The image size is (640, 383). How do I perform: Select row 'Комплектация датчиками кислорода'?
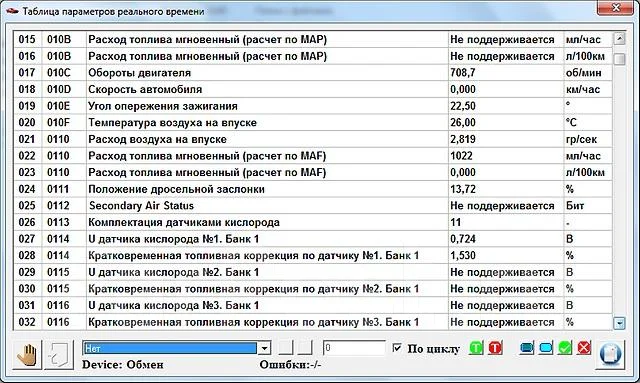point(313,222)
